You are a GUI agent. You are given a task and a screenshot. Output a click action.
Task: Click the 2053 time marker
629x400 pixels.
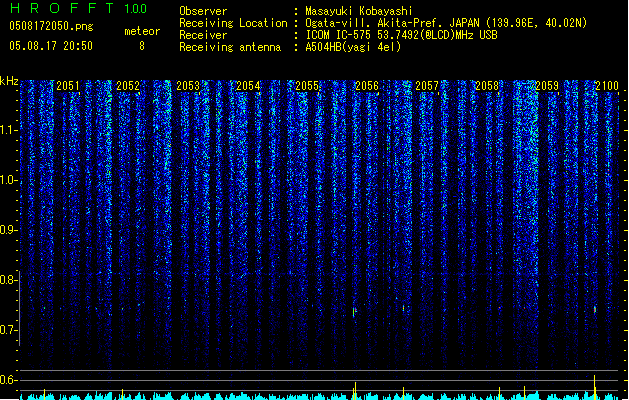tap(188, 86)
